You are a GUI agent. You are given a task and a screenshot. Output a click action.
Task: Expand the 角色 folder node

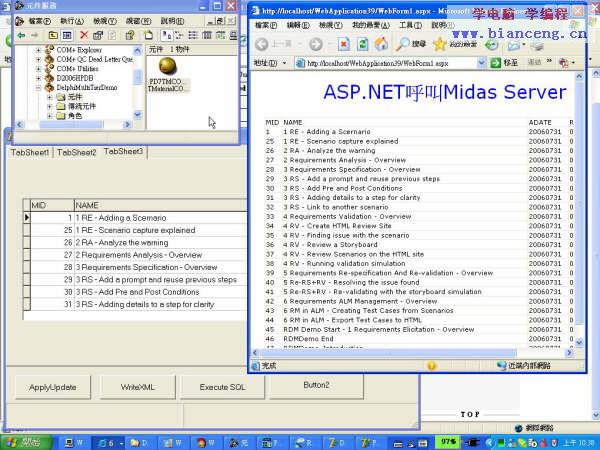[49, 116]
